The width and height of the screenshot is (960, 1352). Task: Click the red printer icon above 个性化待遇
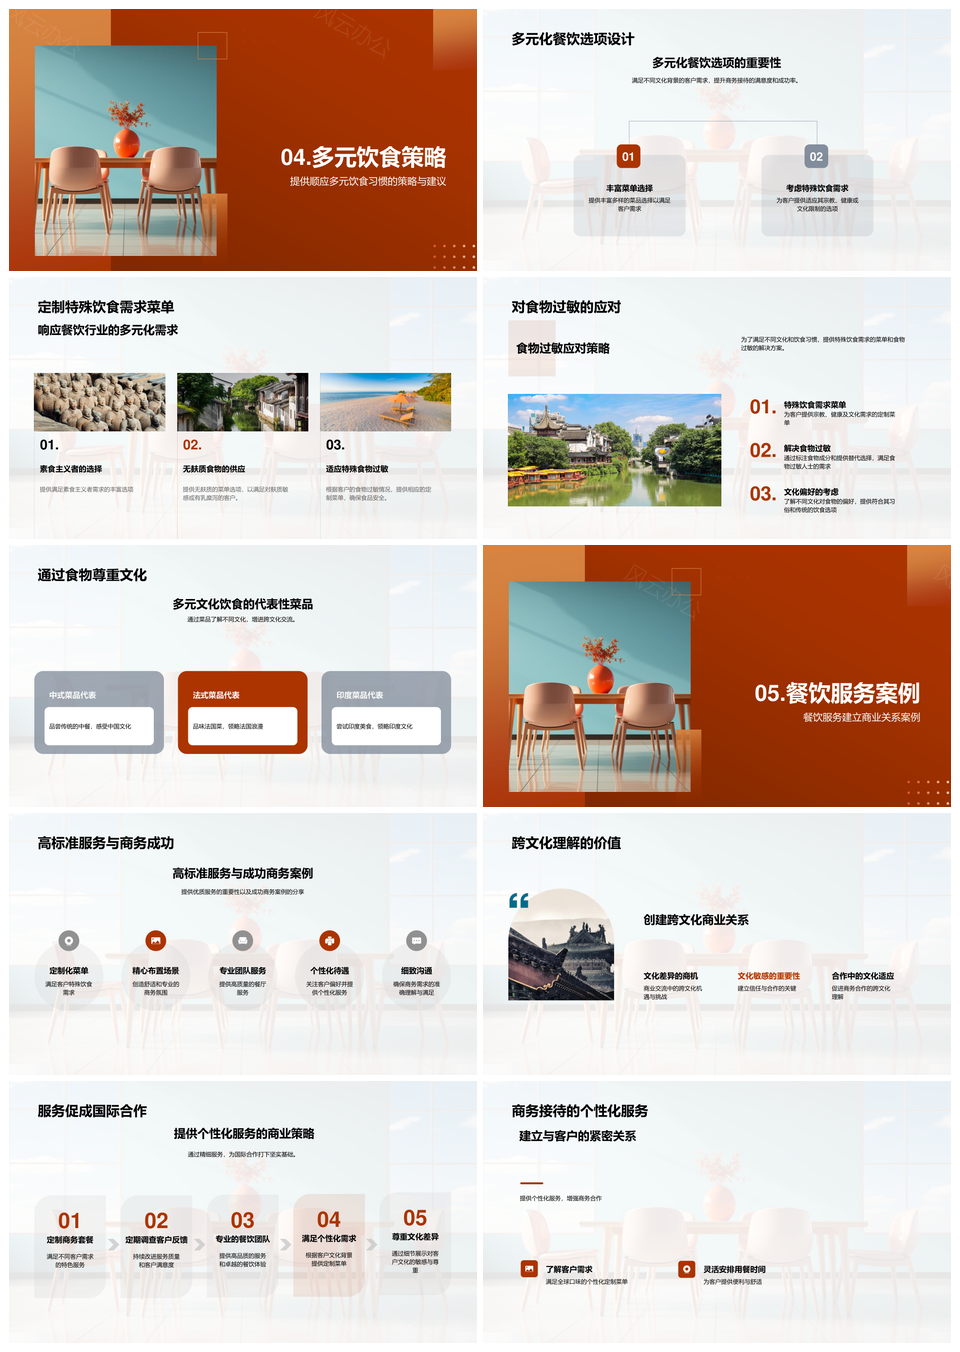click(x=330, y=940)
